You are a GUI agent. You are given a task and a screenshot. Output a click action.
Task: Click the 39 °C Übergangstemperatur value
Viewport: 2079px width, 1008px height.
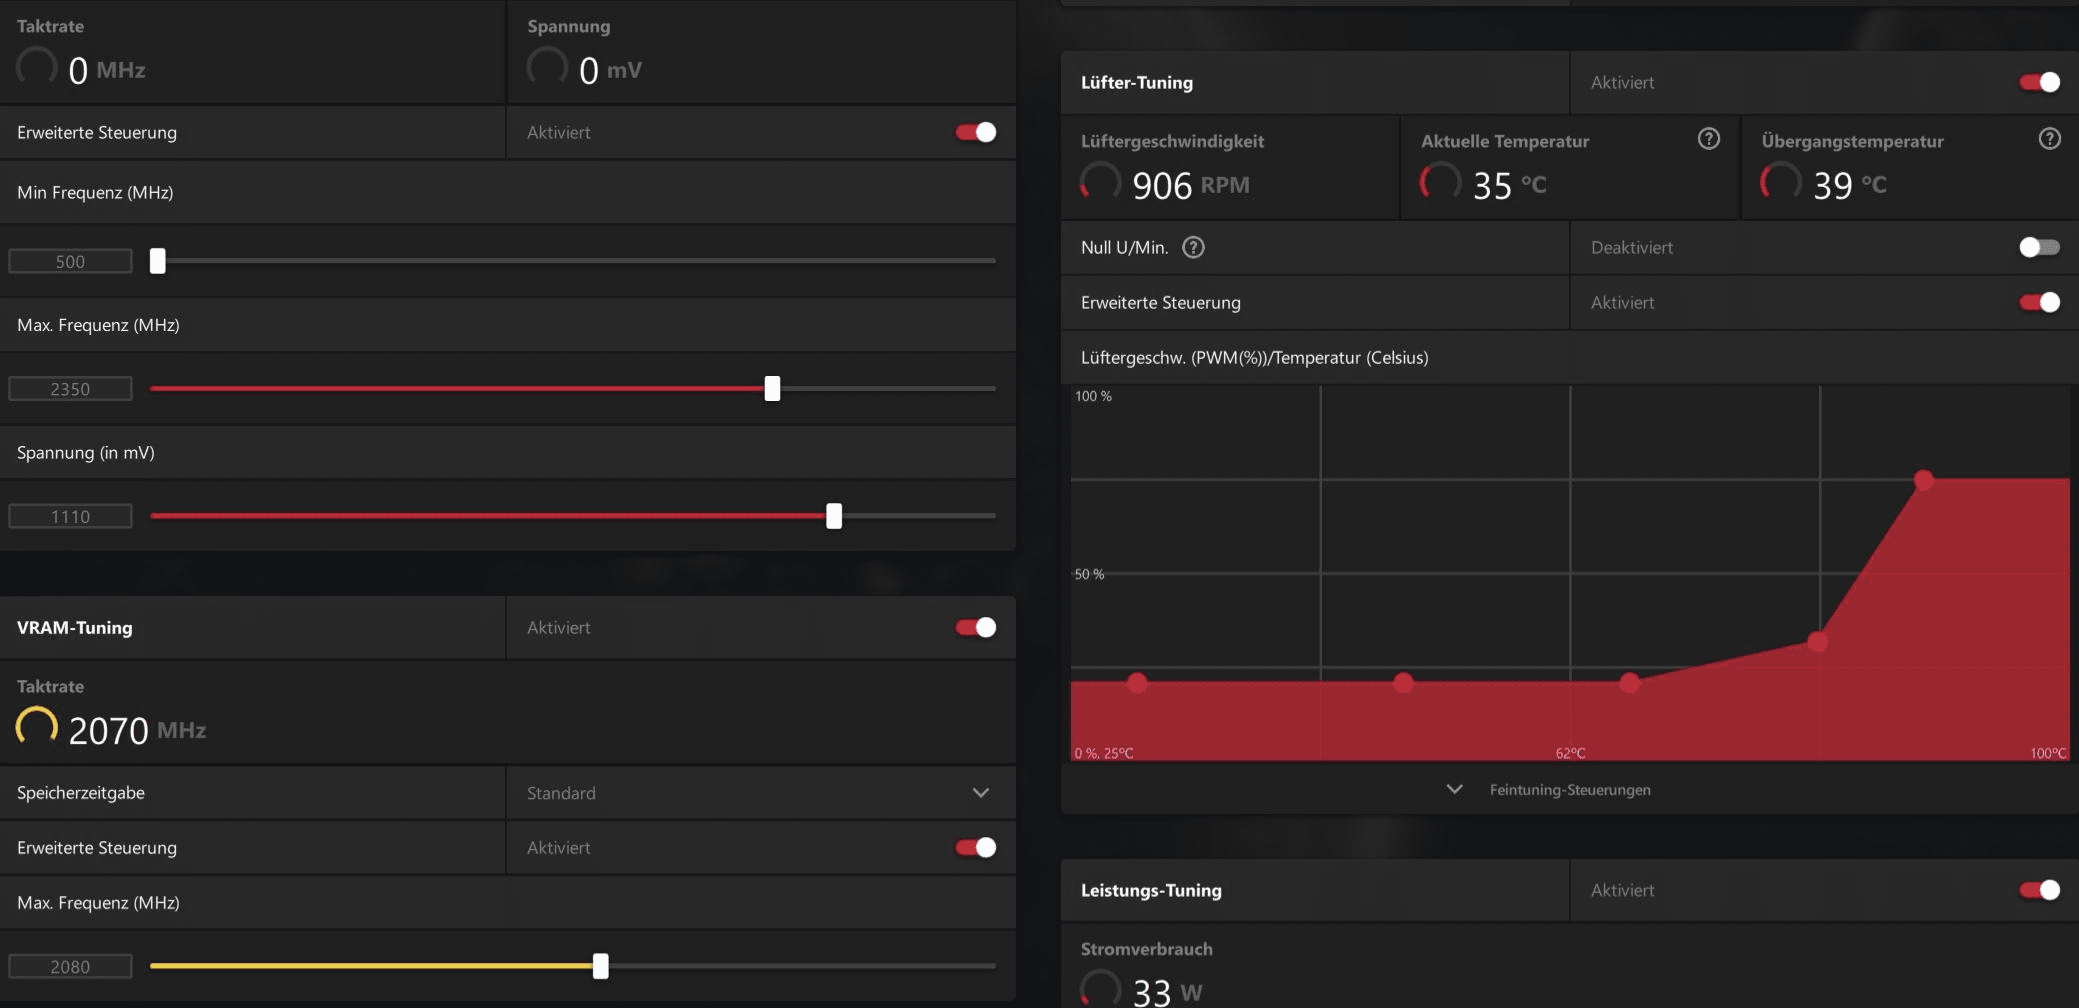pyautogui.click(x=1850, y=185)
